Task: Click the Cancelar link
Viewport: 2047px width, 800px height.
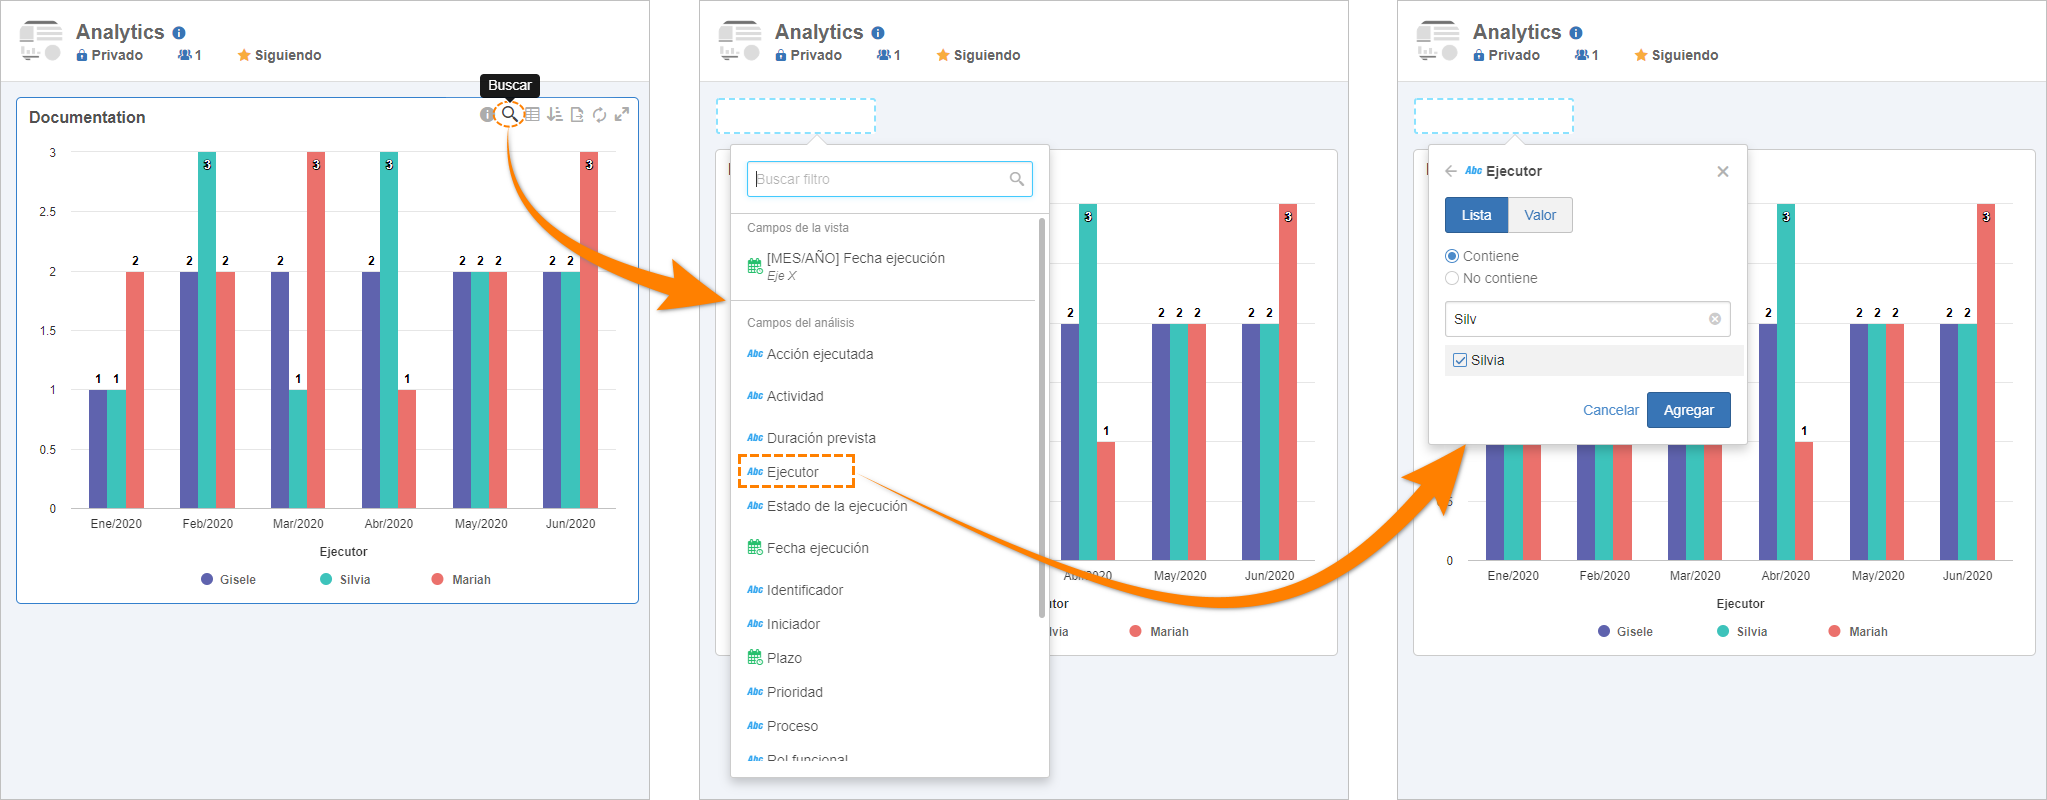Action: click(x=1610, y=410)
